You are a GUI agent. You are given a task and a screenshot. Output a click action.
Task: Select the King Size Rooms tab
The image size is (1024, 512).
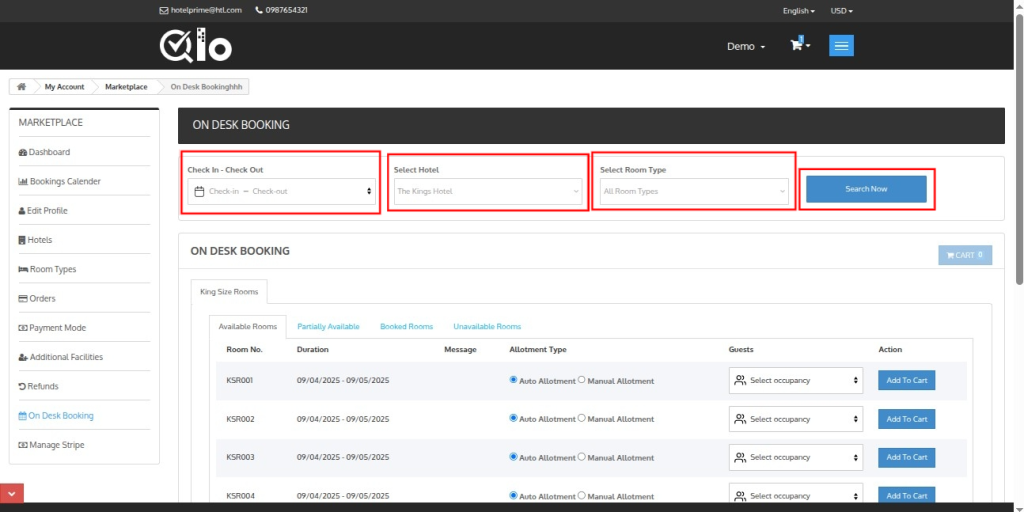click(x=229, y=292)
